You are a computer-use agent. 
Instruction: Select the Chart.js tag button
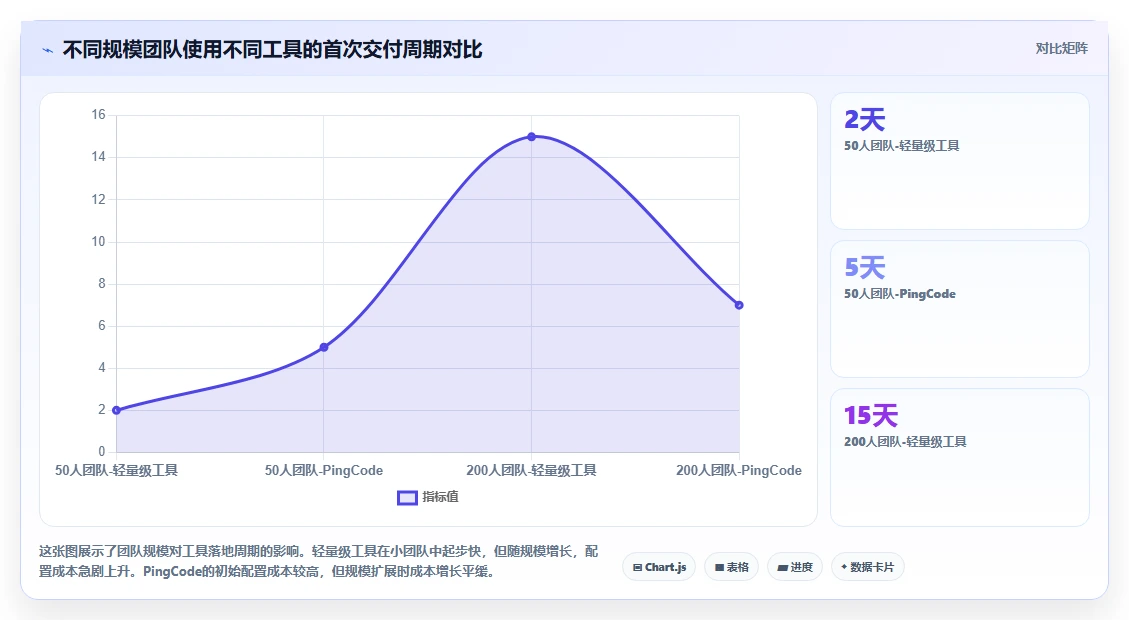pyautogui.click(x=659, y=567)
